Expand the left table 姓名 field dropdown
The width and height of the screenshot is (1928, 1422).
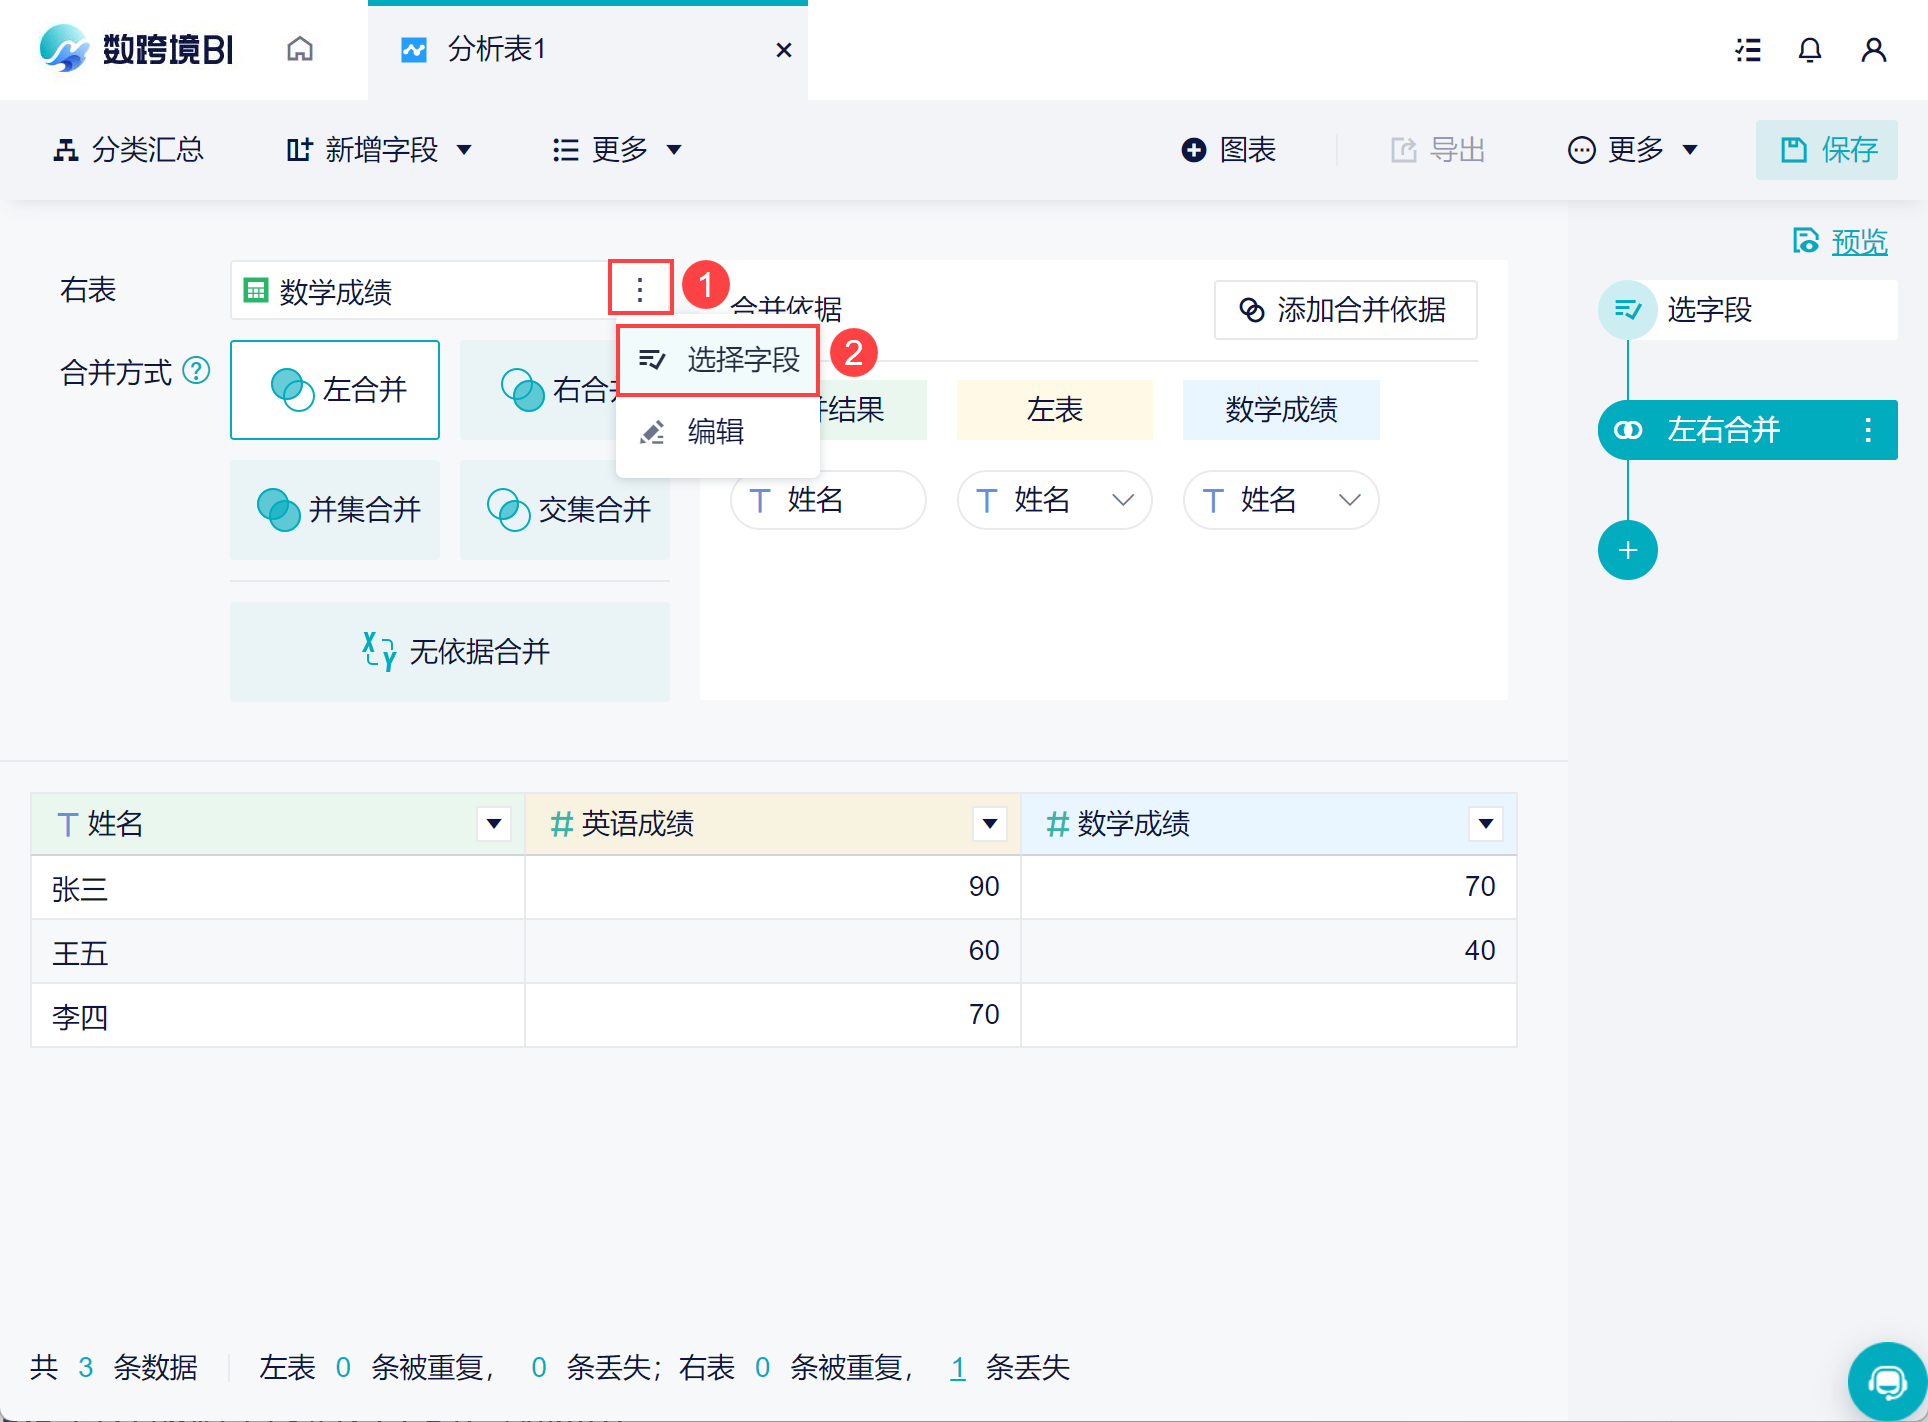[1122, 500]
